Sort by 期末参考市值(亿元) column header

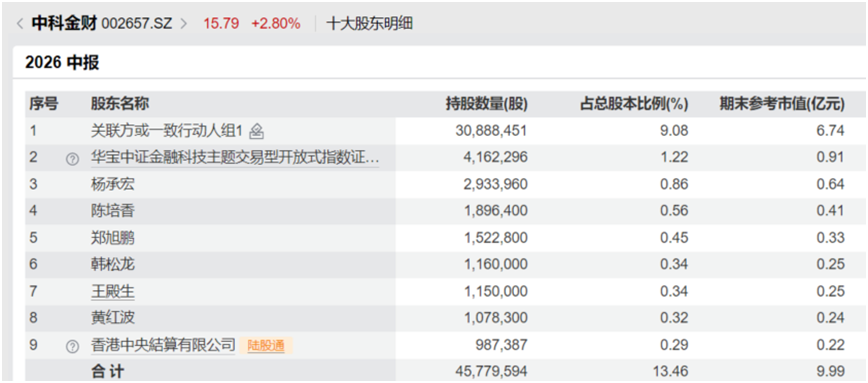782,103
